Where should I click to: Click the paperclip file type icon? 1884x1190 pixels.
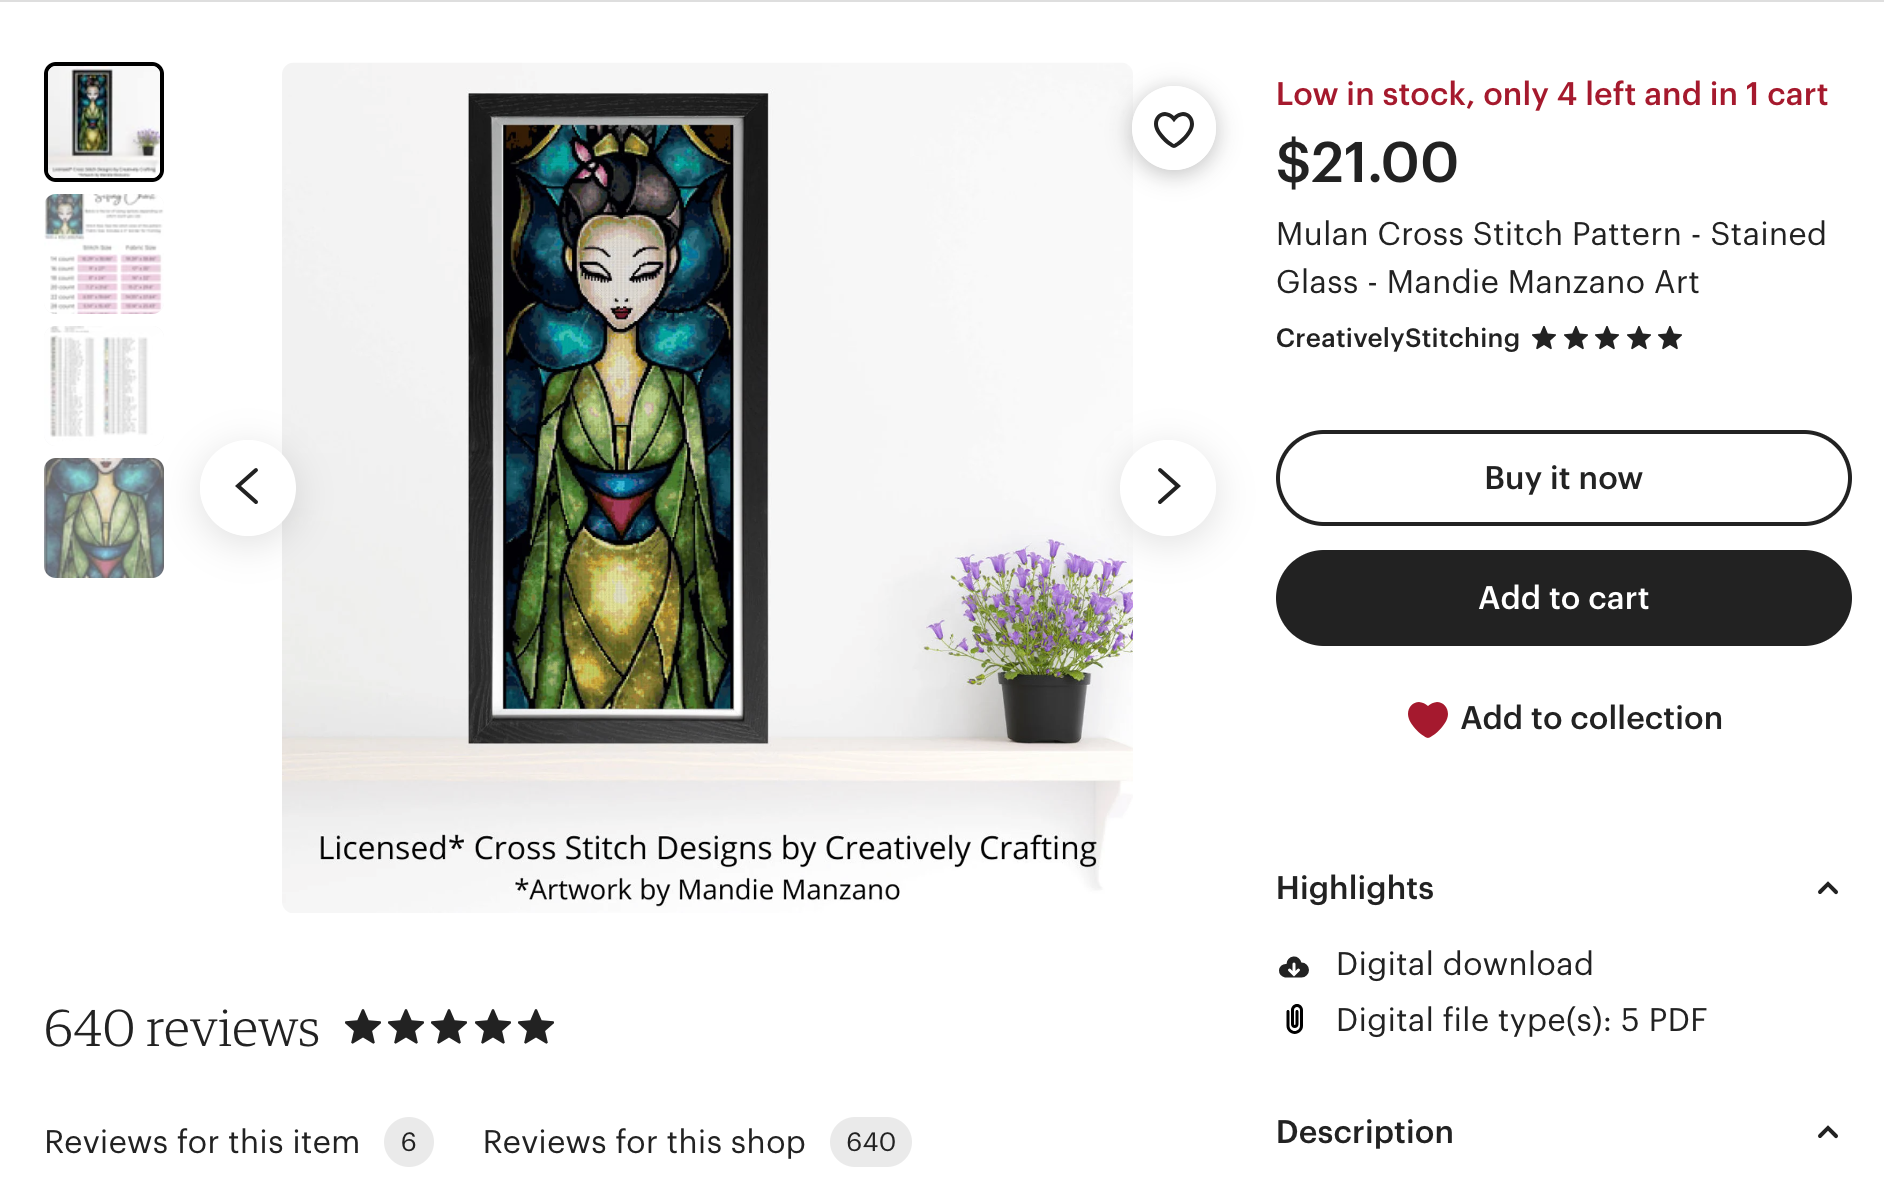tap(1294, 1020)
